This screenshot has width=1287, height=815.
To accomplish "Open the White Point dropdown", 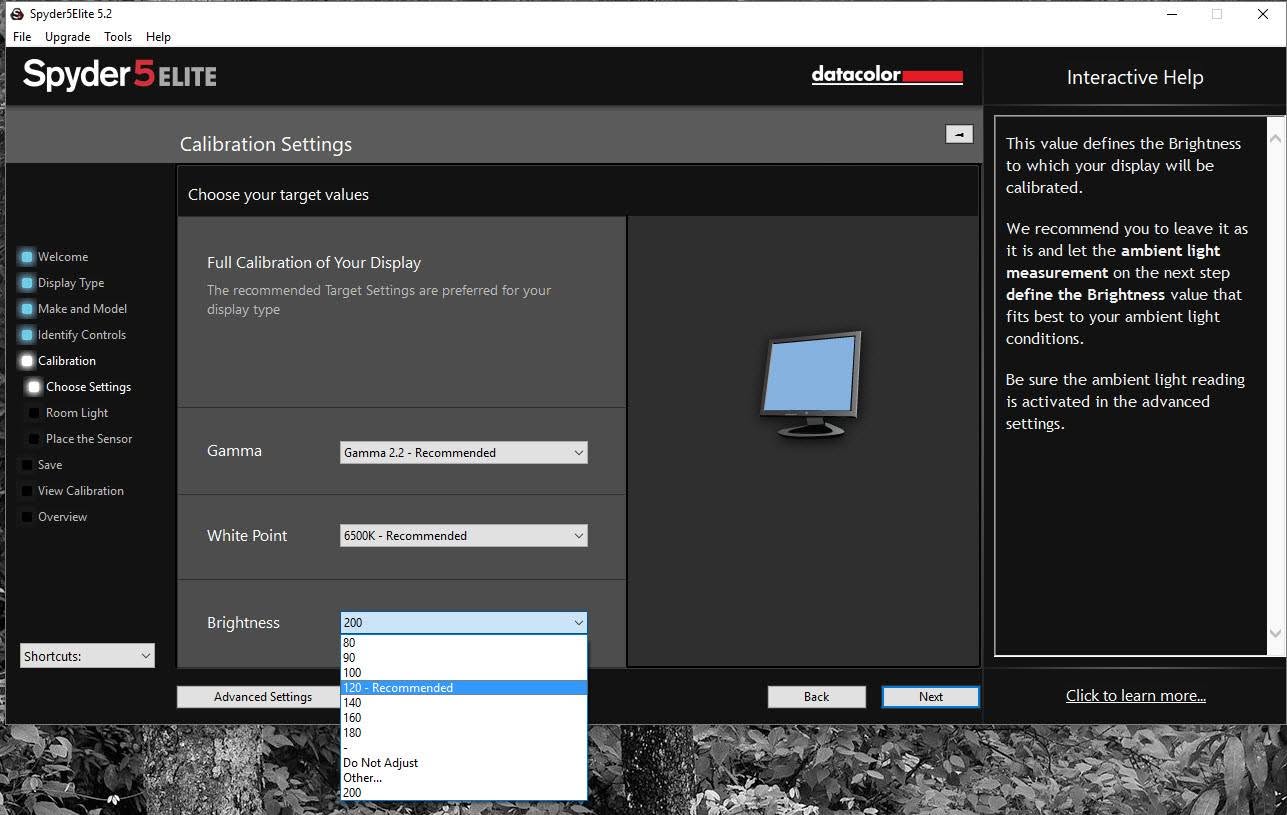I will [x=464, y=536].
